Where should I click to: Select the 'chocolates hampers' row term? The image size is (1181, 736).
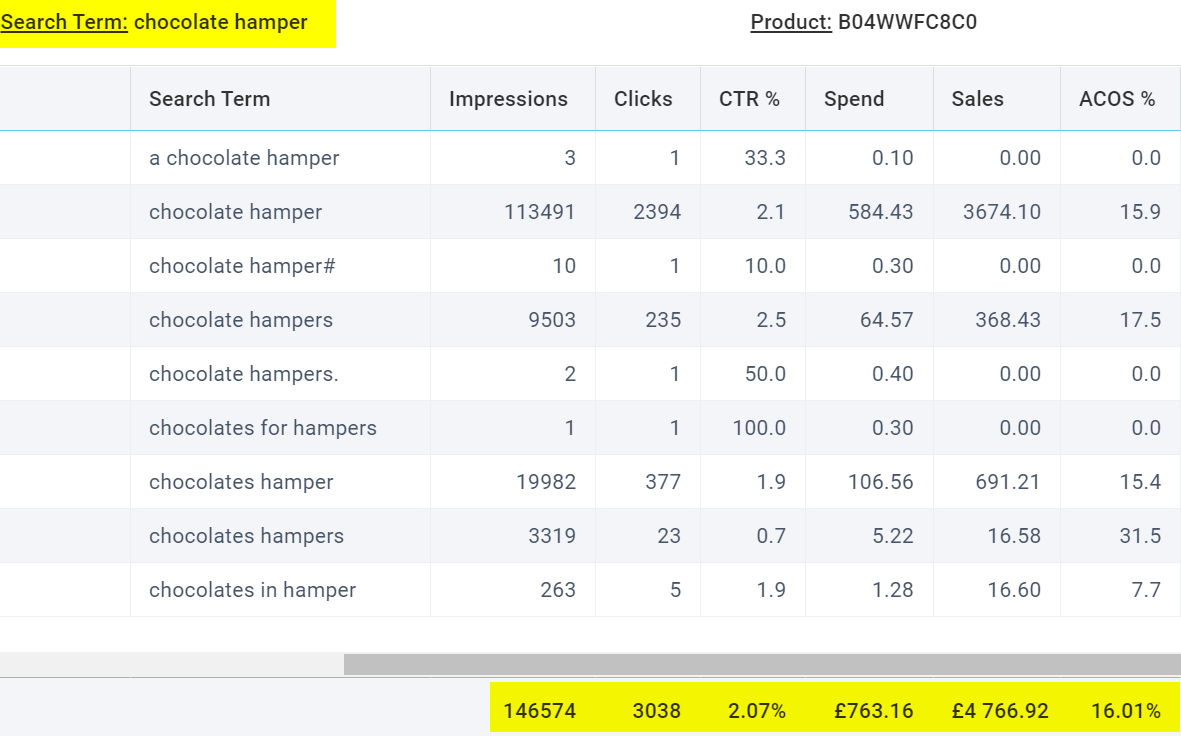pyautogui.click(x=246, y=536)
